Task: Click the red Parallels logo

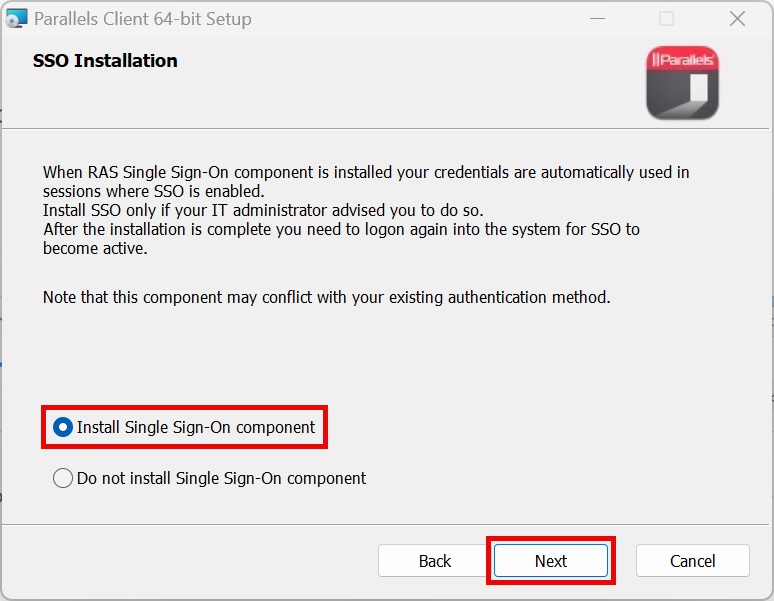Action: [682, 82]
